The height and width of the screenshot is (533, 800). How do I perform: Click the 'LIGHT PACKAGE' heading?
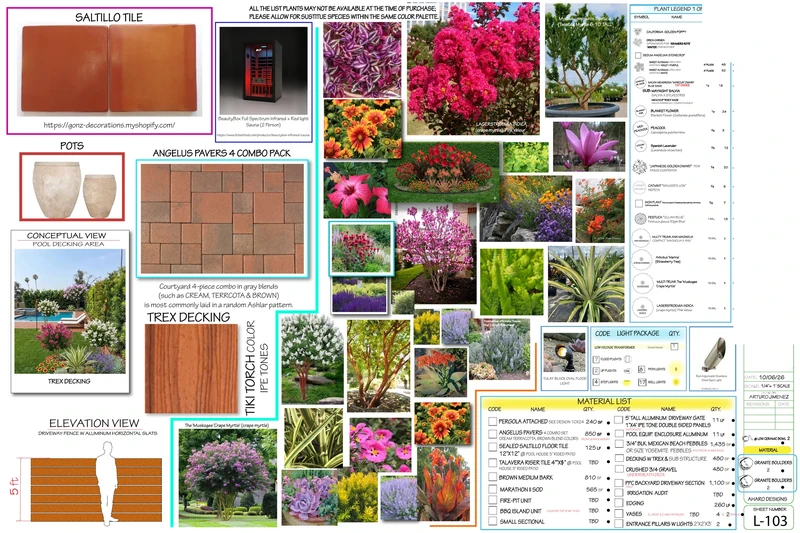coord(638,333)
